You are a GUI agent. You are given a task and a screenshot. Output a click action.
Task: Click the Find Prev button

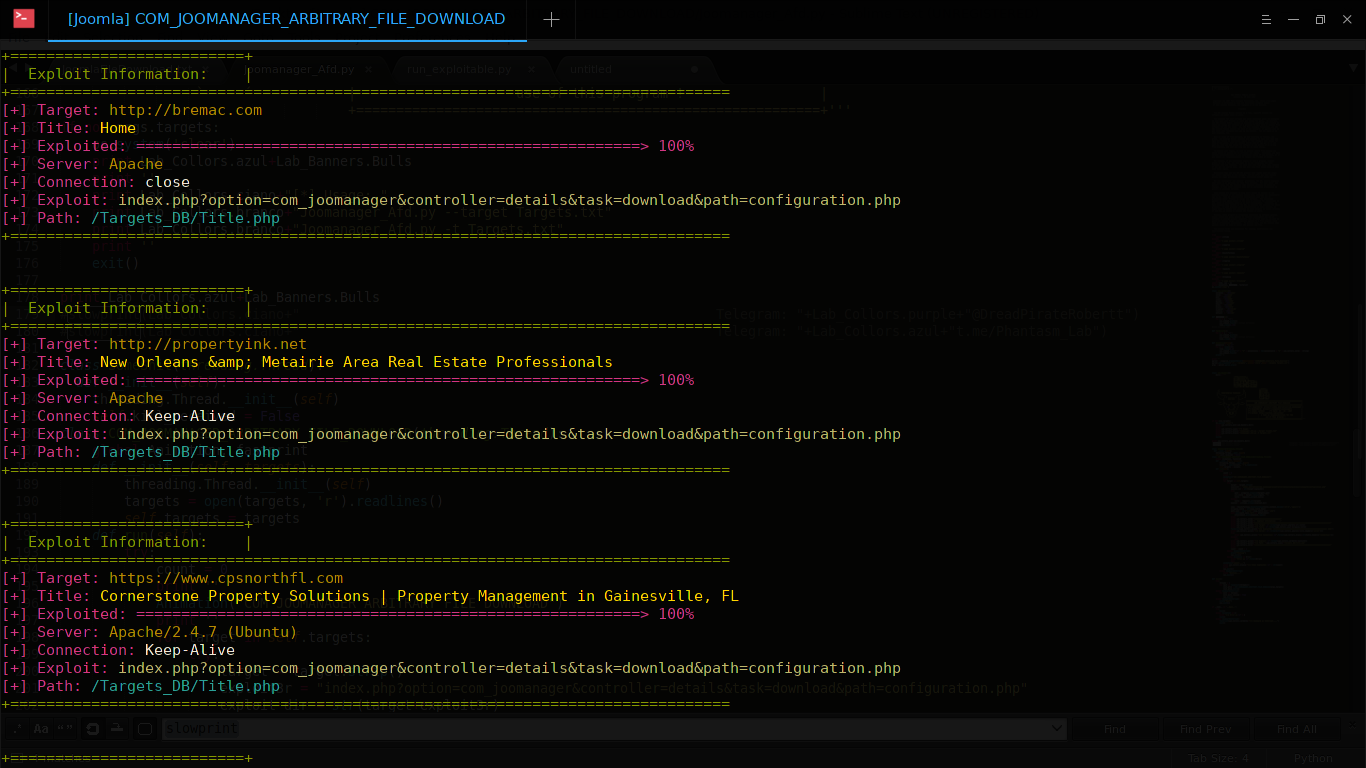point(1205,729)
